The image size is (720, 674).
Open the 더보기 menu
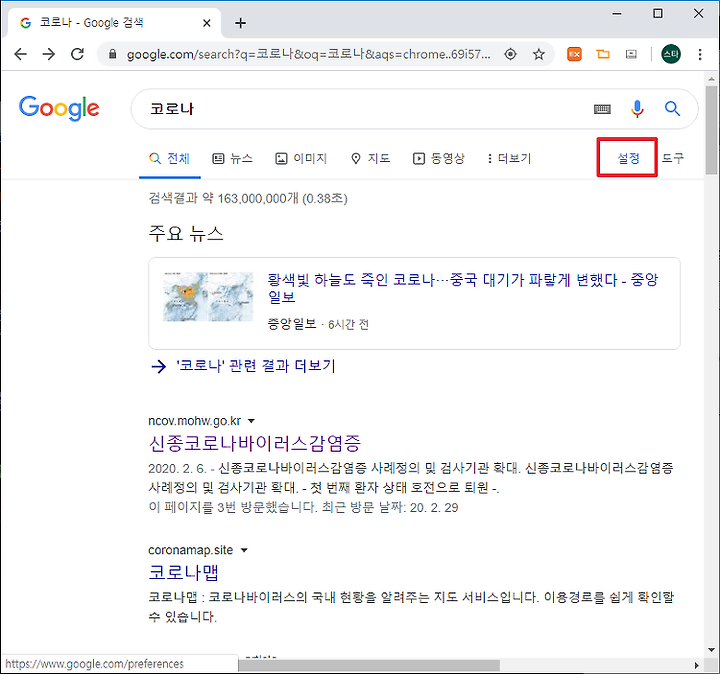509,158
